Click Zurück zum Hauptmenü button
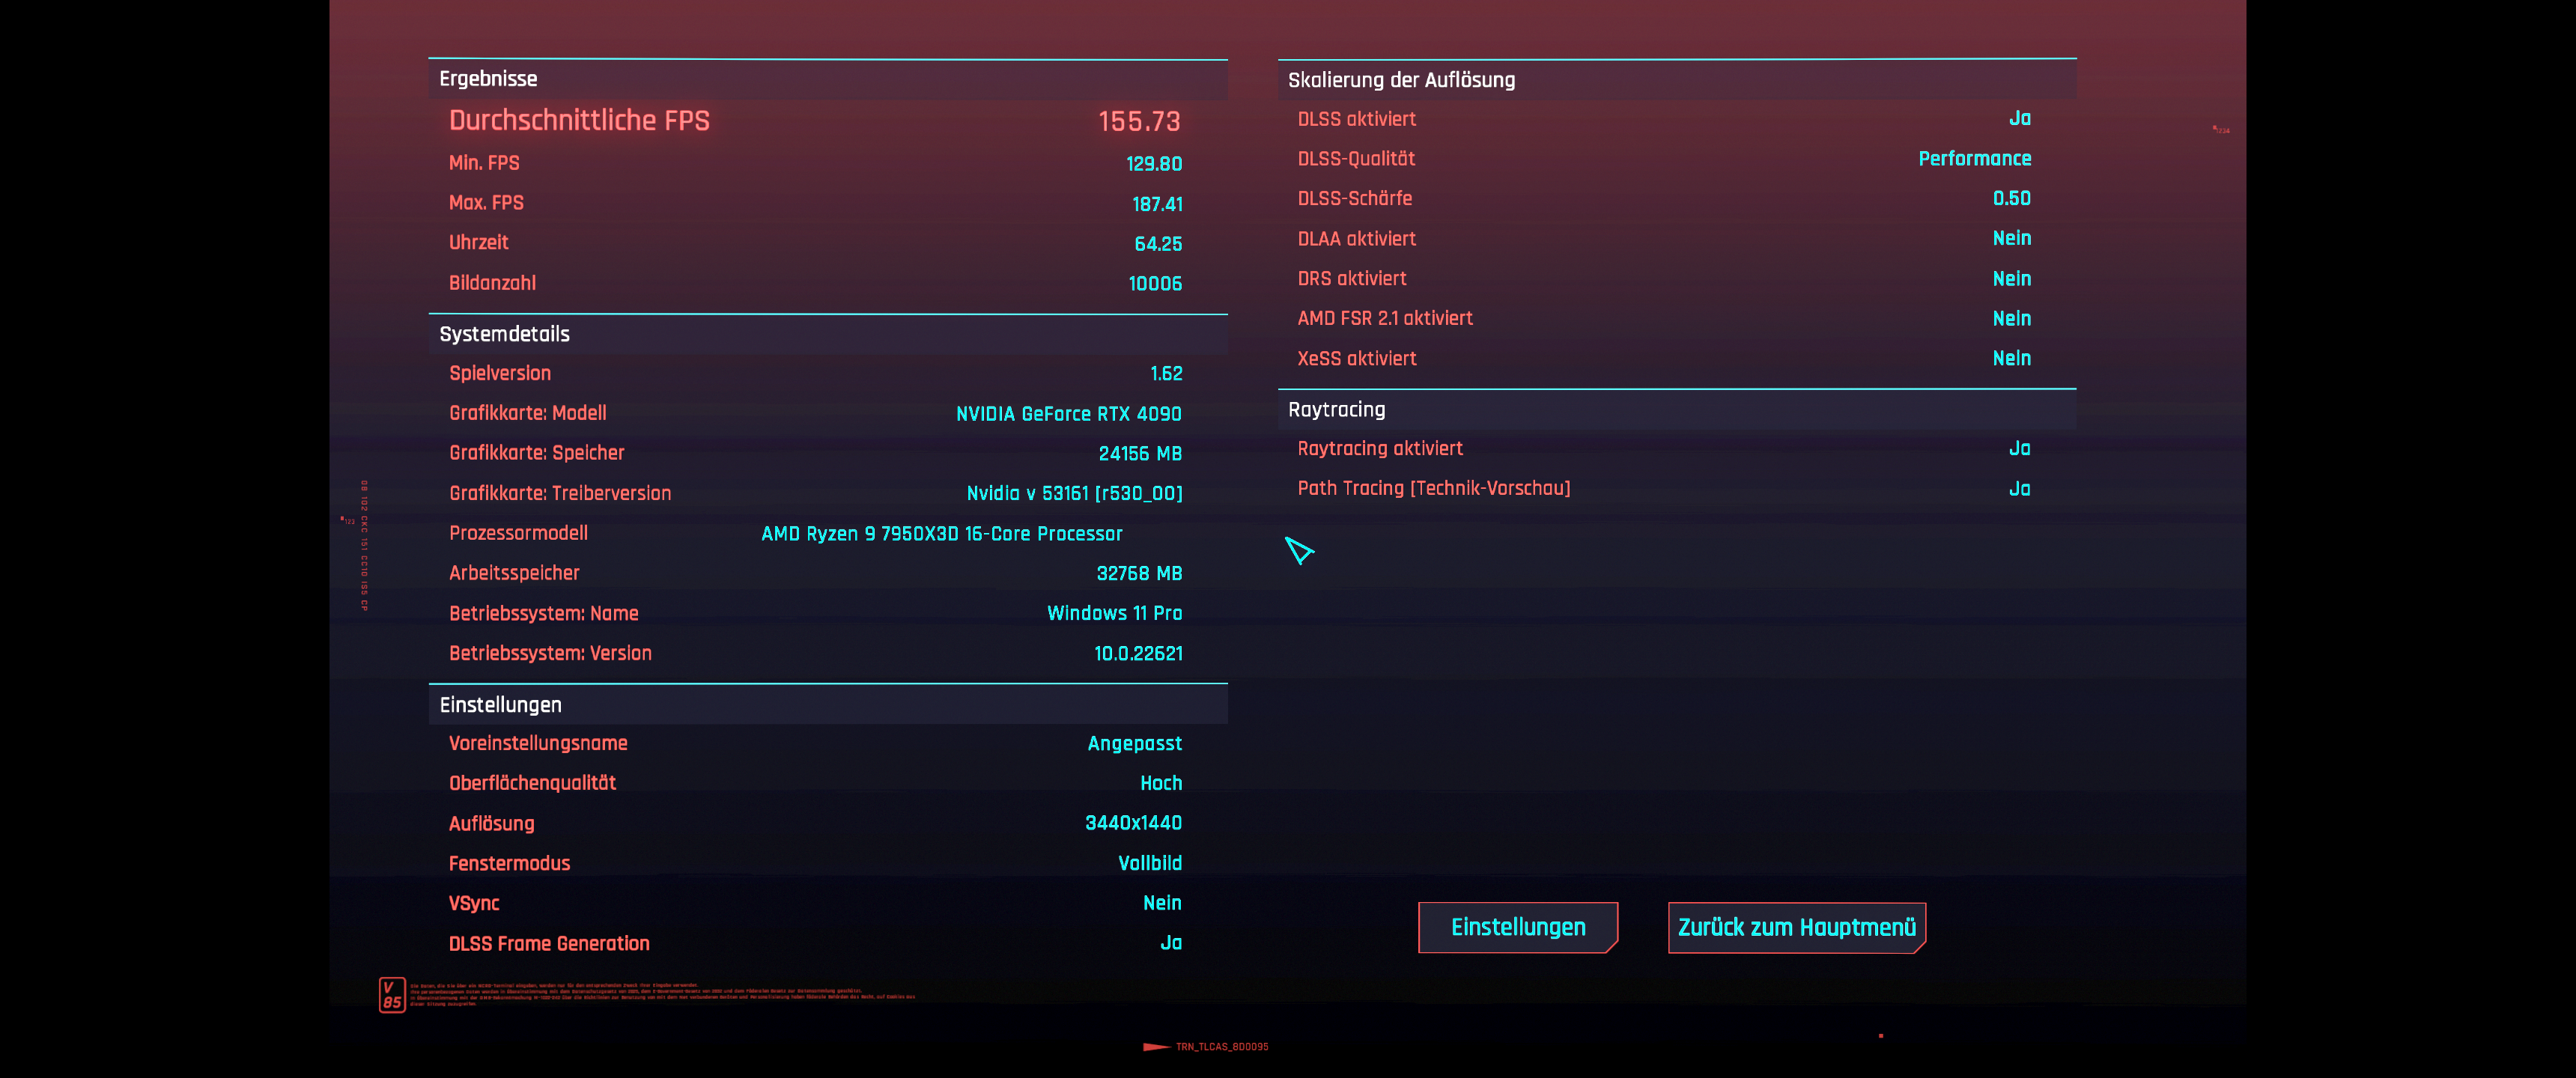 coord(1796,927)
